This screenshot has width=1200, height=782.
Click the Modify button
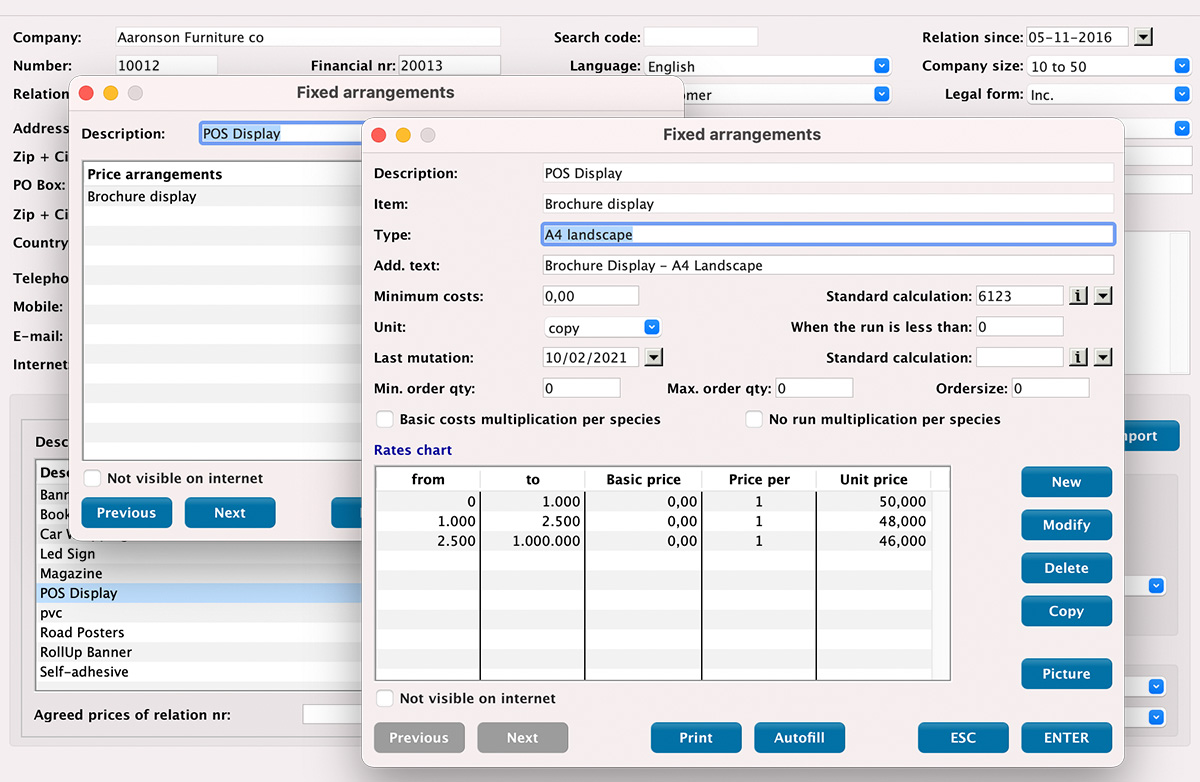point(1066,525)
